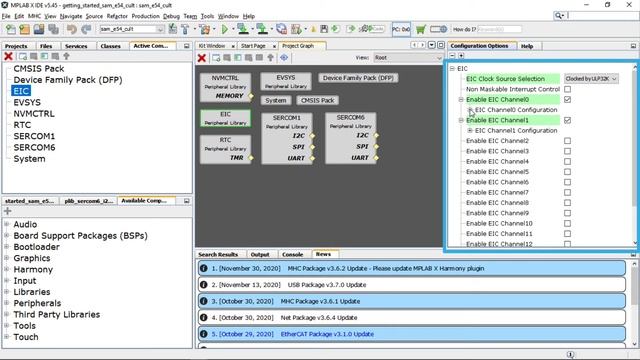640x360 pixels.
Task: Switch to the Start Page tab
Action: click(253, 46)
